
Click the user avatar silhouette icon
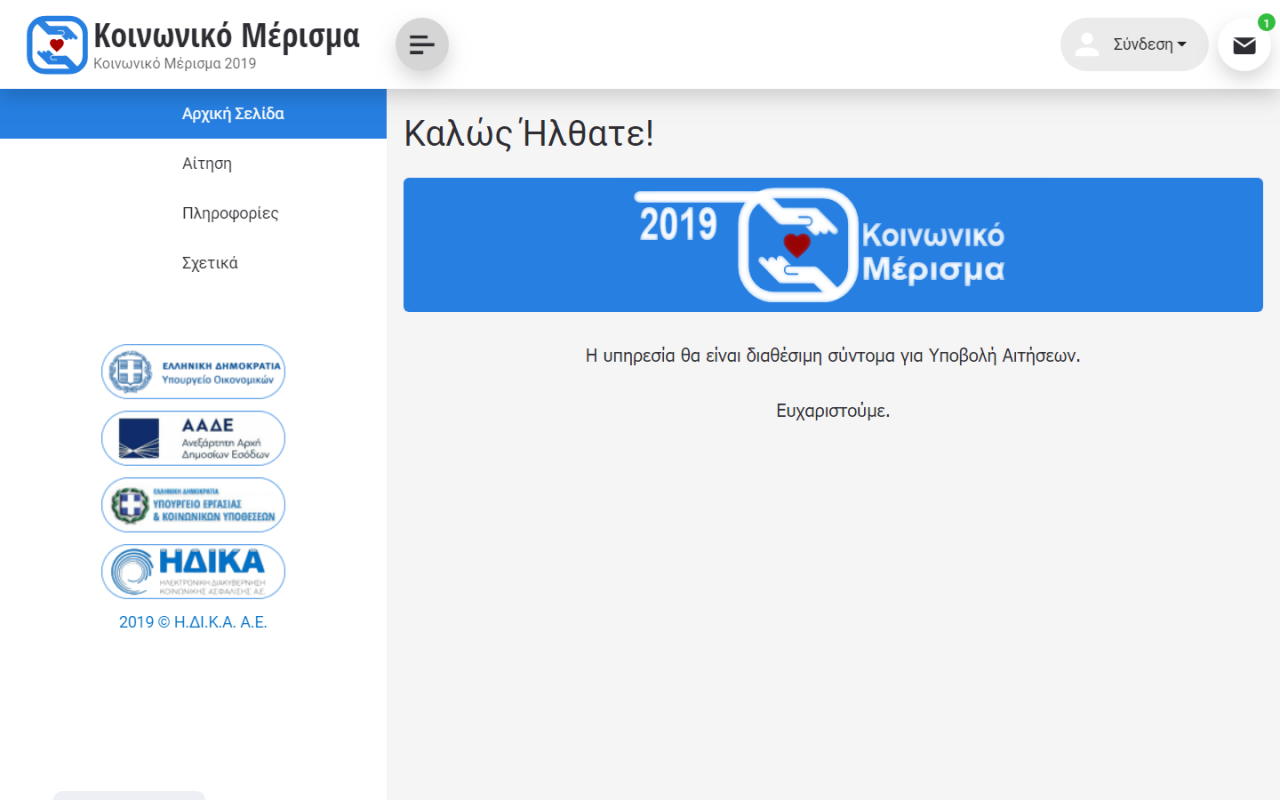(1086, 45)
